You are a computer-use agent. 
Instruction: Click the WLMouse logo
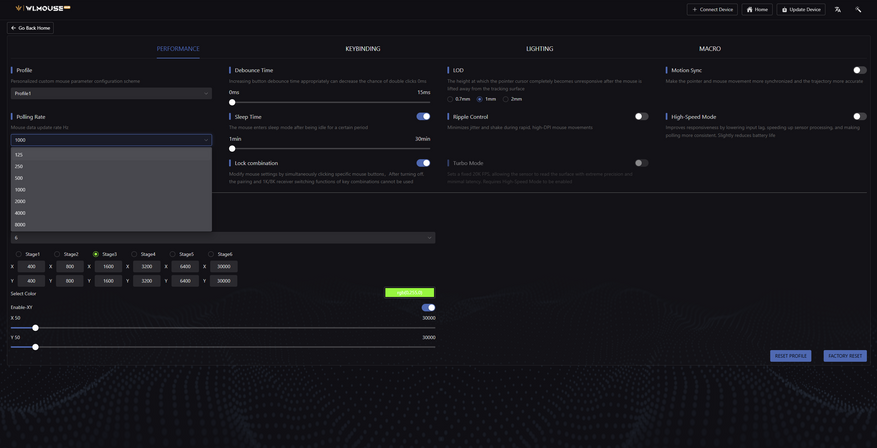pyautogui.click(x=43, y=8)
